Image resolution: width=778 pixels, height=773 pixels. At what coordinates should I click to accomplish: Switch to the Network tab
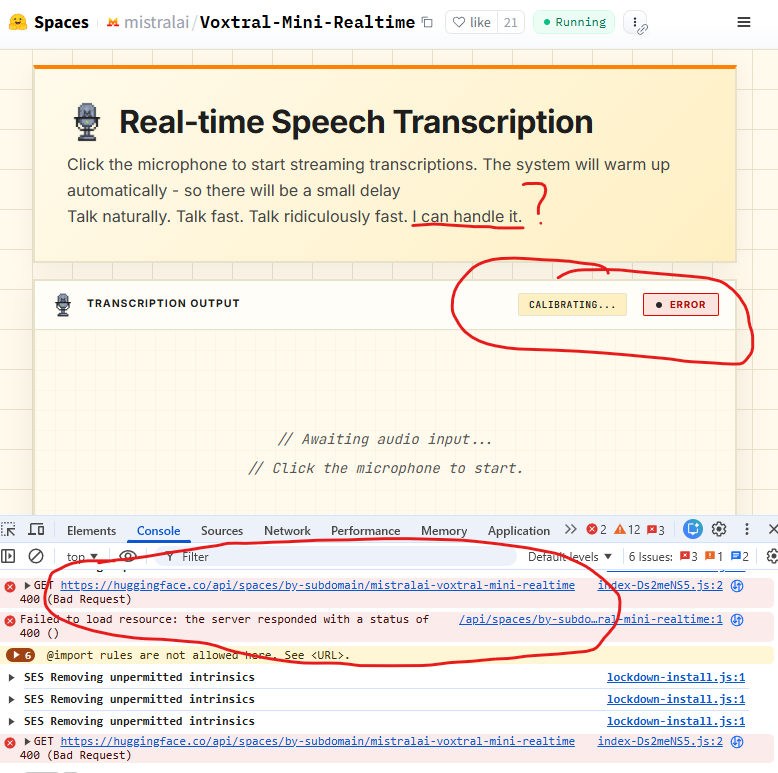[x=287, y=531]
